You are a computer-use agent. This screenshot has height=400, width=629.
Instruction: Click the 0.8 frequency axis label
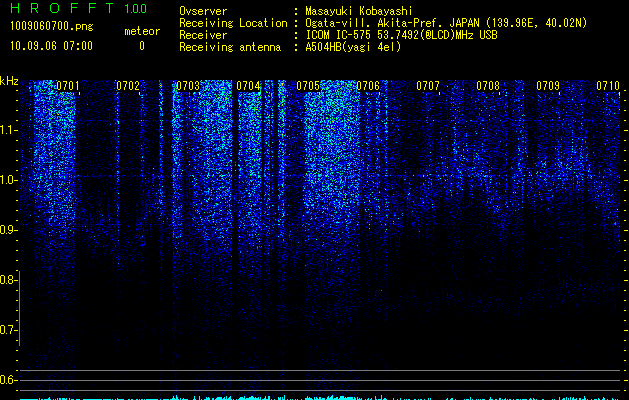8,280
